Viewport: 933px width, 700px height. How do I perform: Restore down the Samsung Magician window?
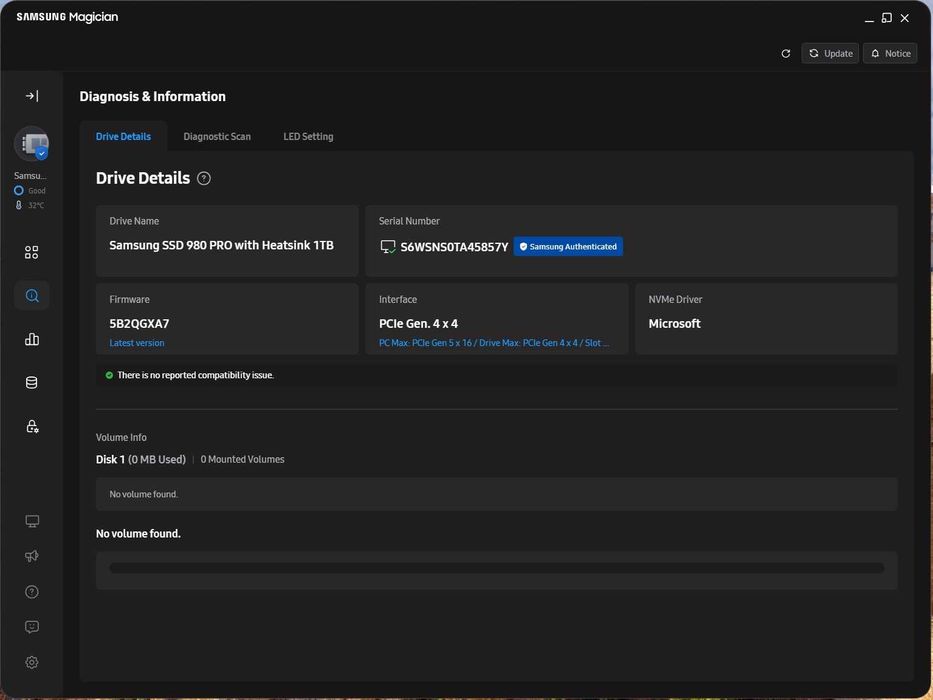pyautogui.click(x=887, y=18)
